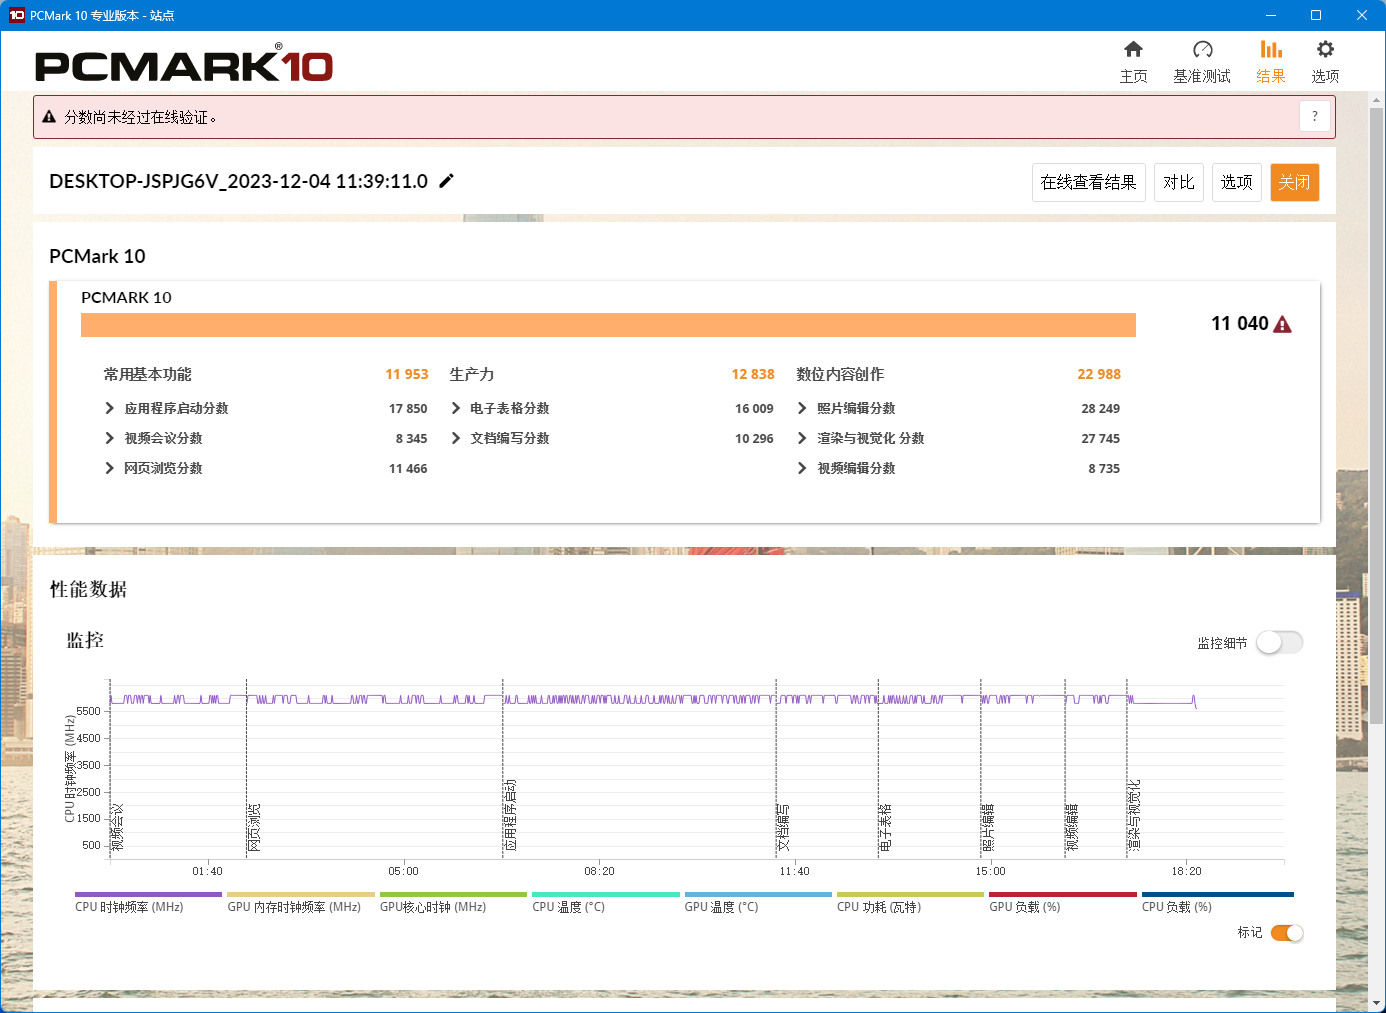The height and width of the screenshot is (1013, 1386).
Task: Open the 基准测试 gauge icon
Action: click(1202, 50)
